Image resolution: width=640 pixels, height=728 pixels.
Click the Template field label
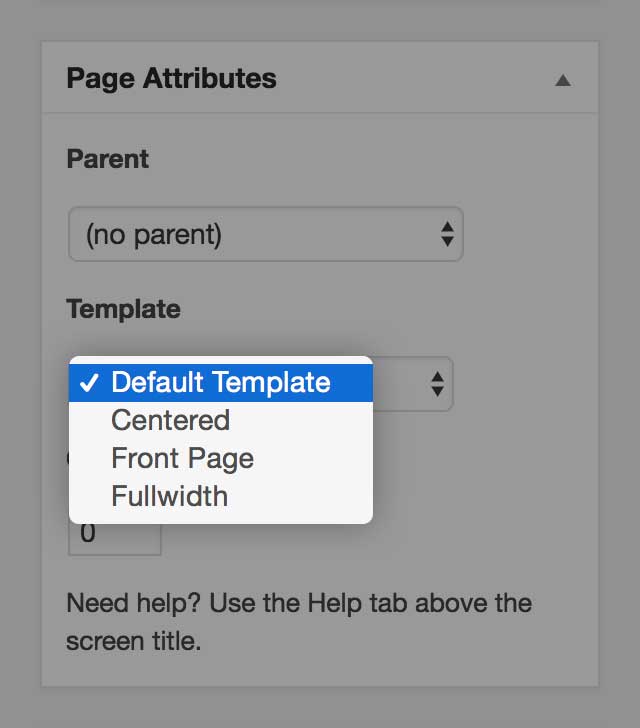124,309
